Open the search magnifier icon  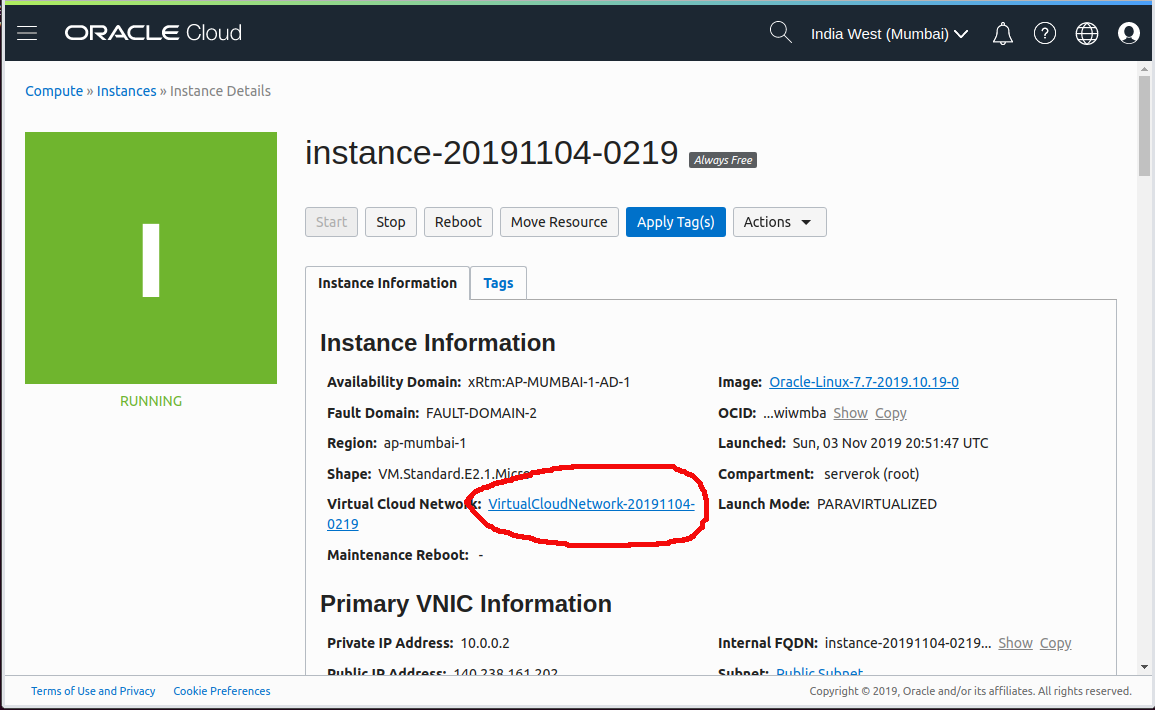click(x=780, y=32)
